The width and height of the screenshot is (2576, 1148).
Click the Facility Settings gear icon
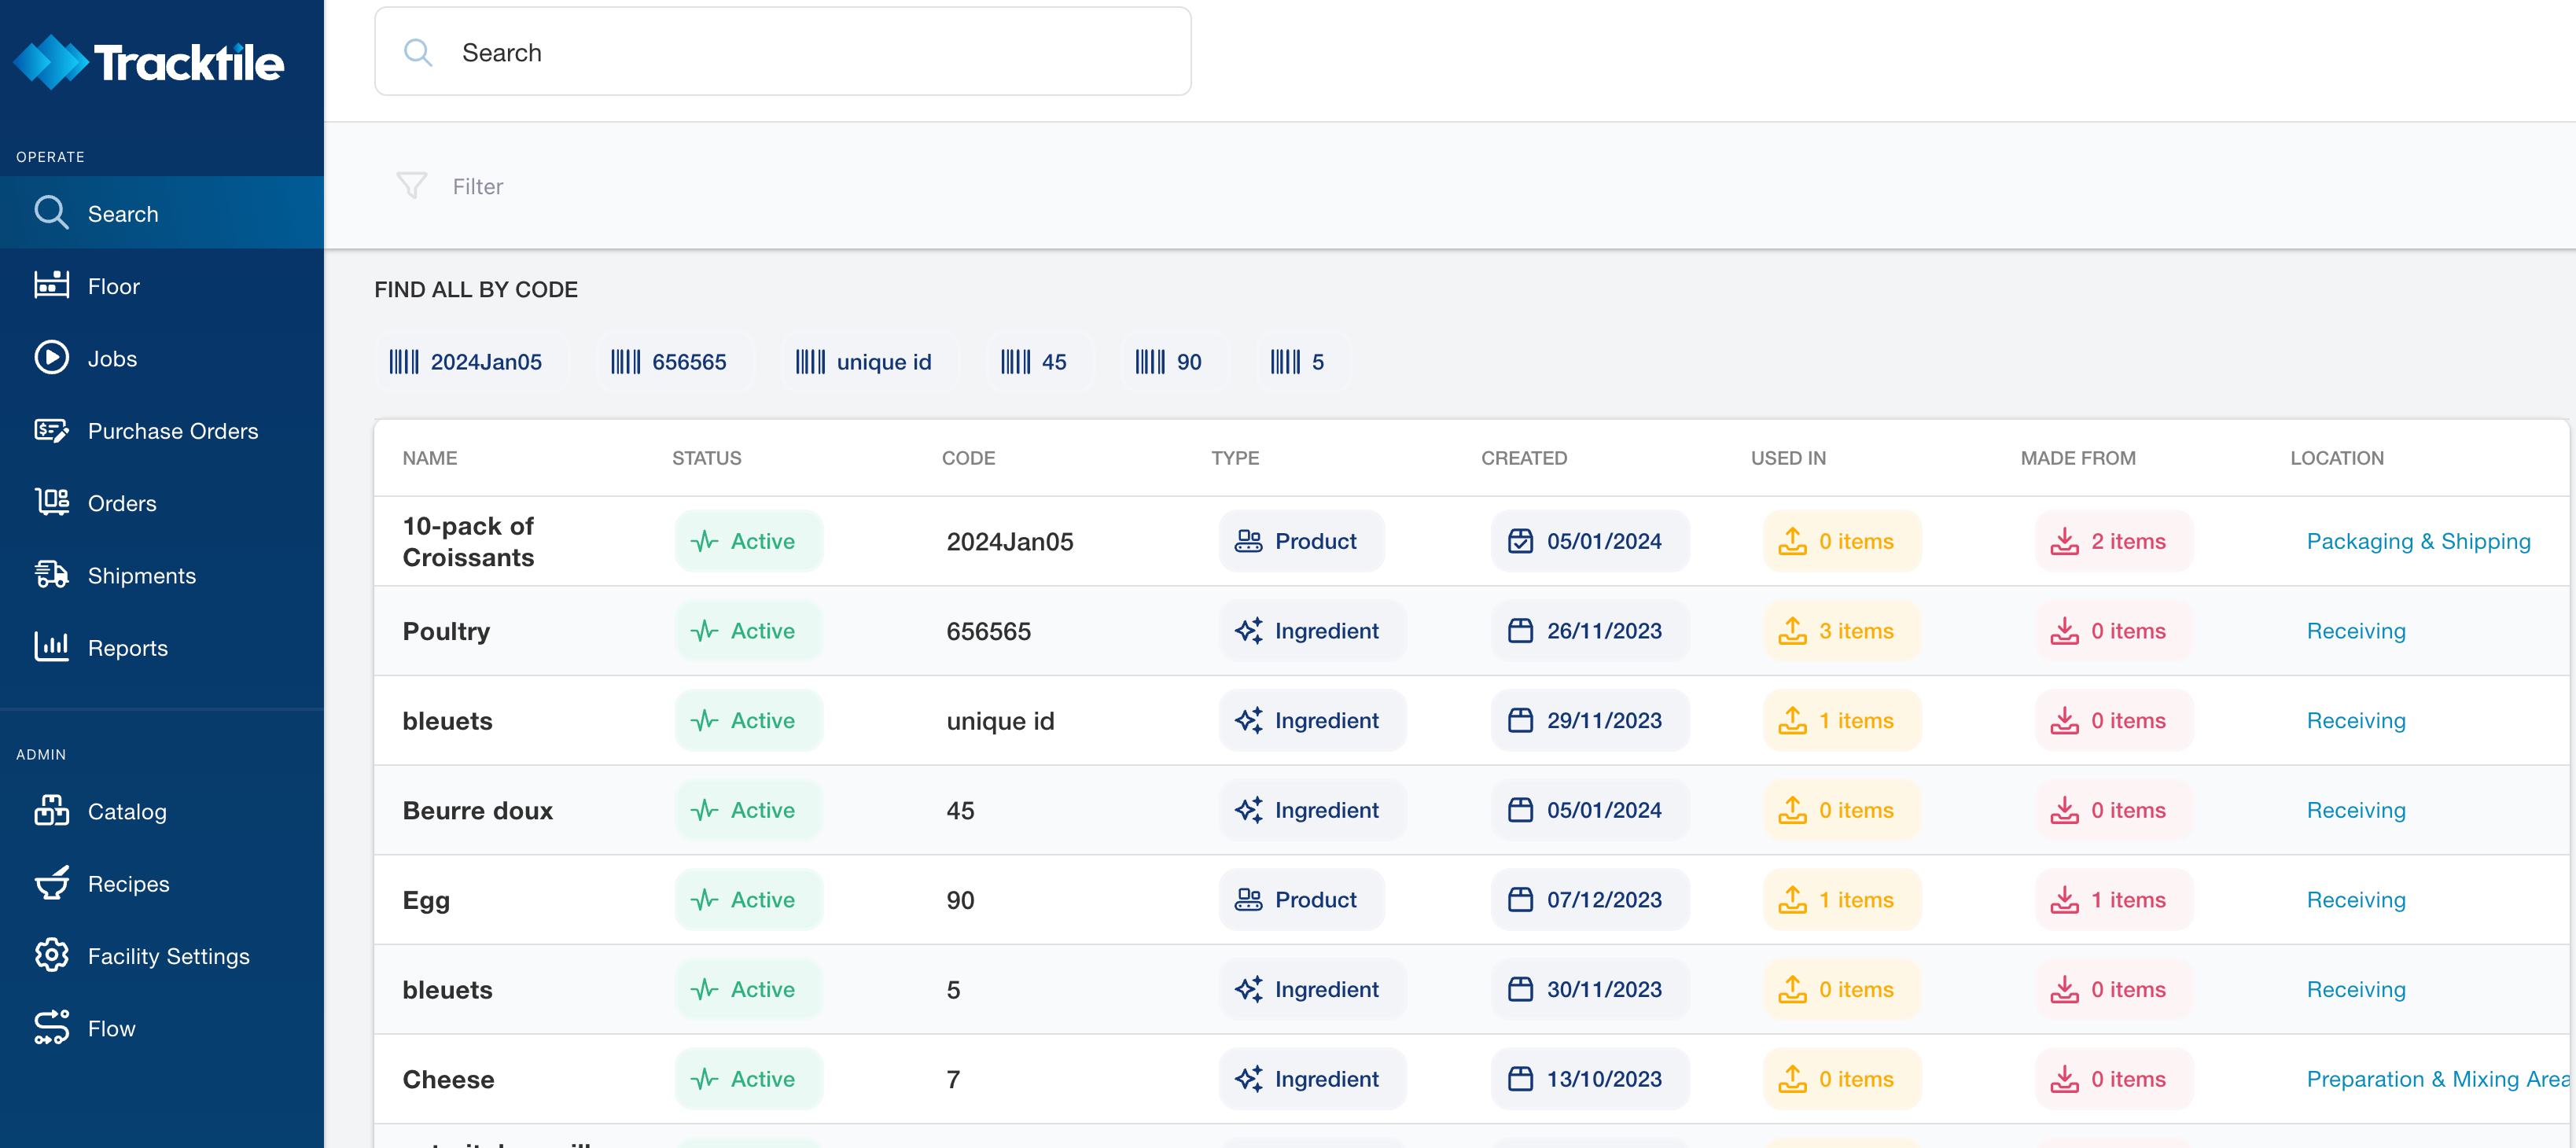click(x=51, y=956)
